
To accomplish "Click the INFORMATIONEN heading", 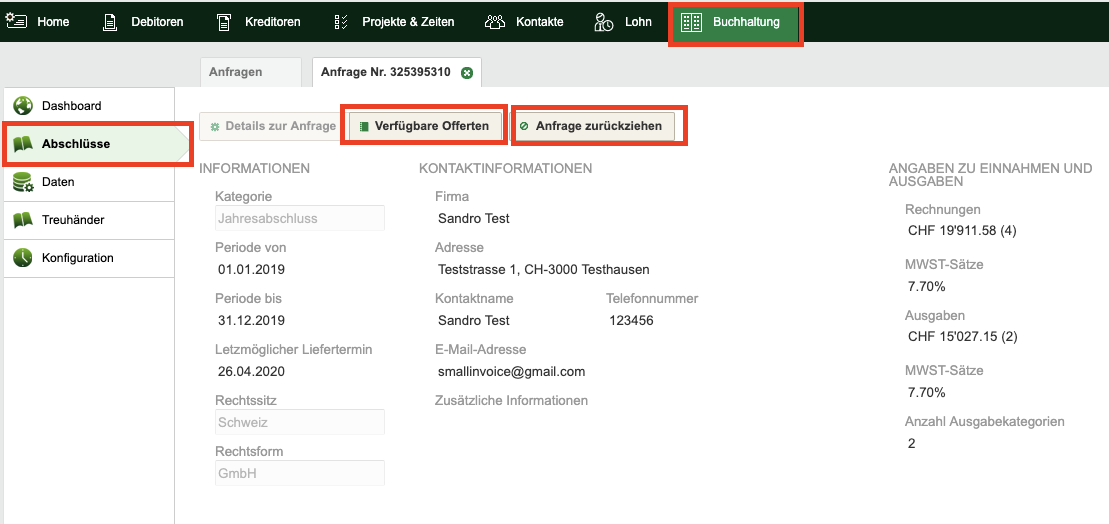I will (255, 168).
